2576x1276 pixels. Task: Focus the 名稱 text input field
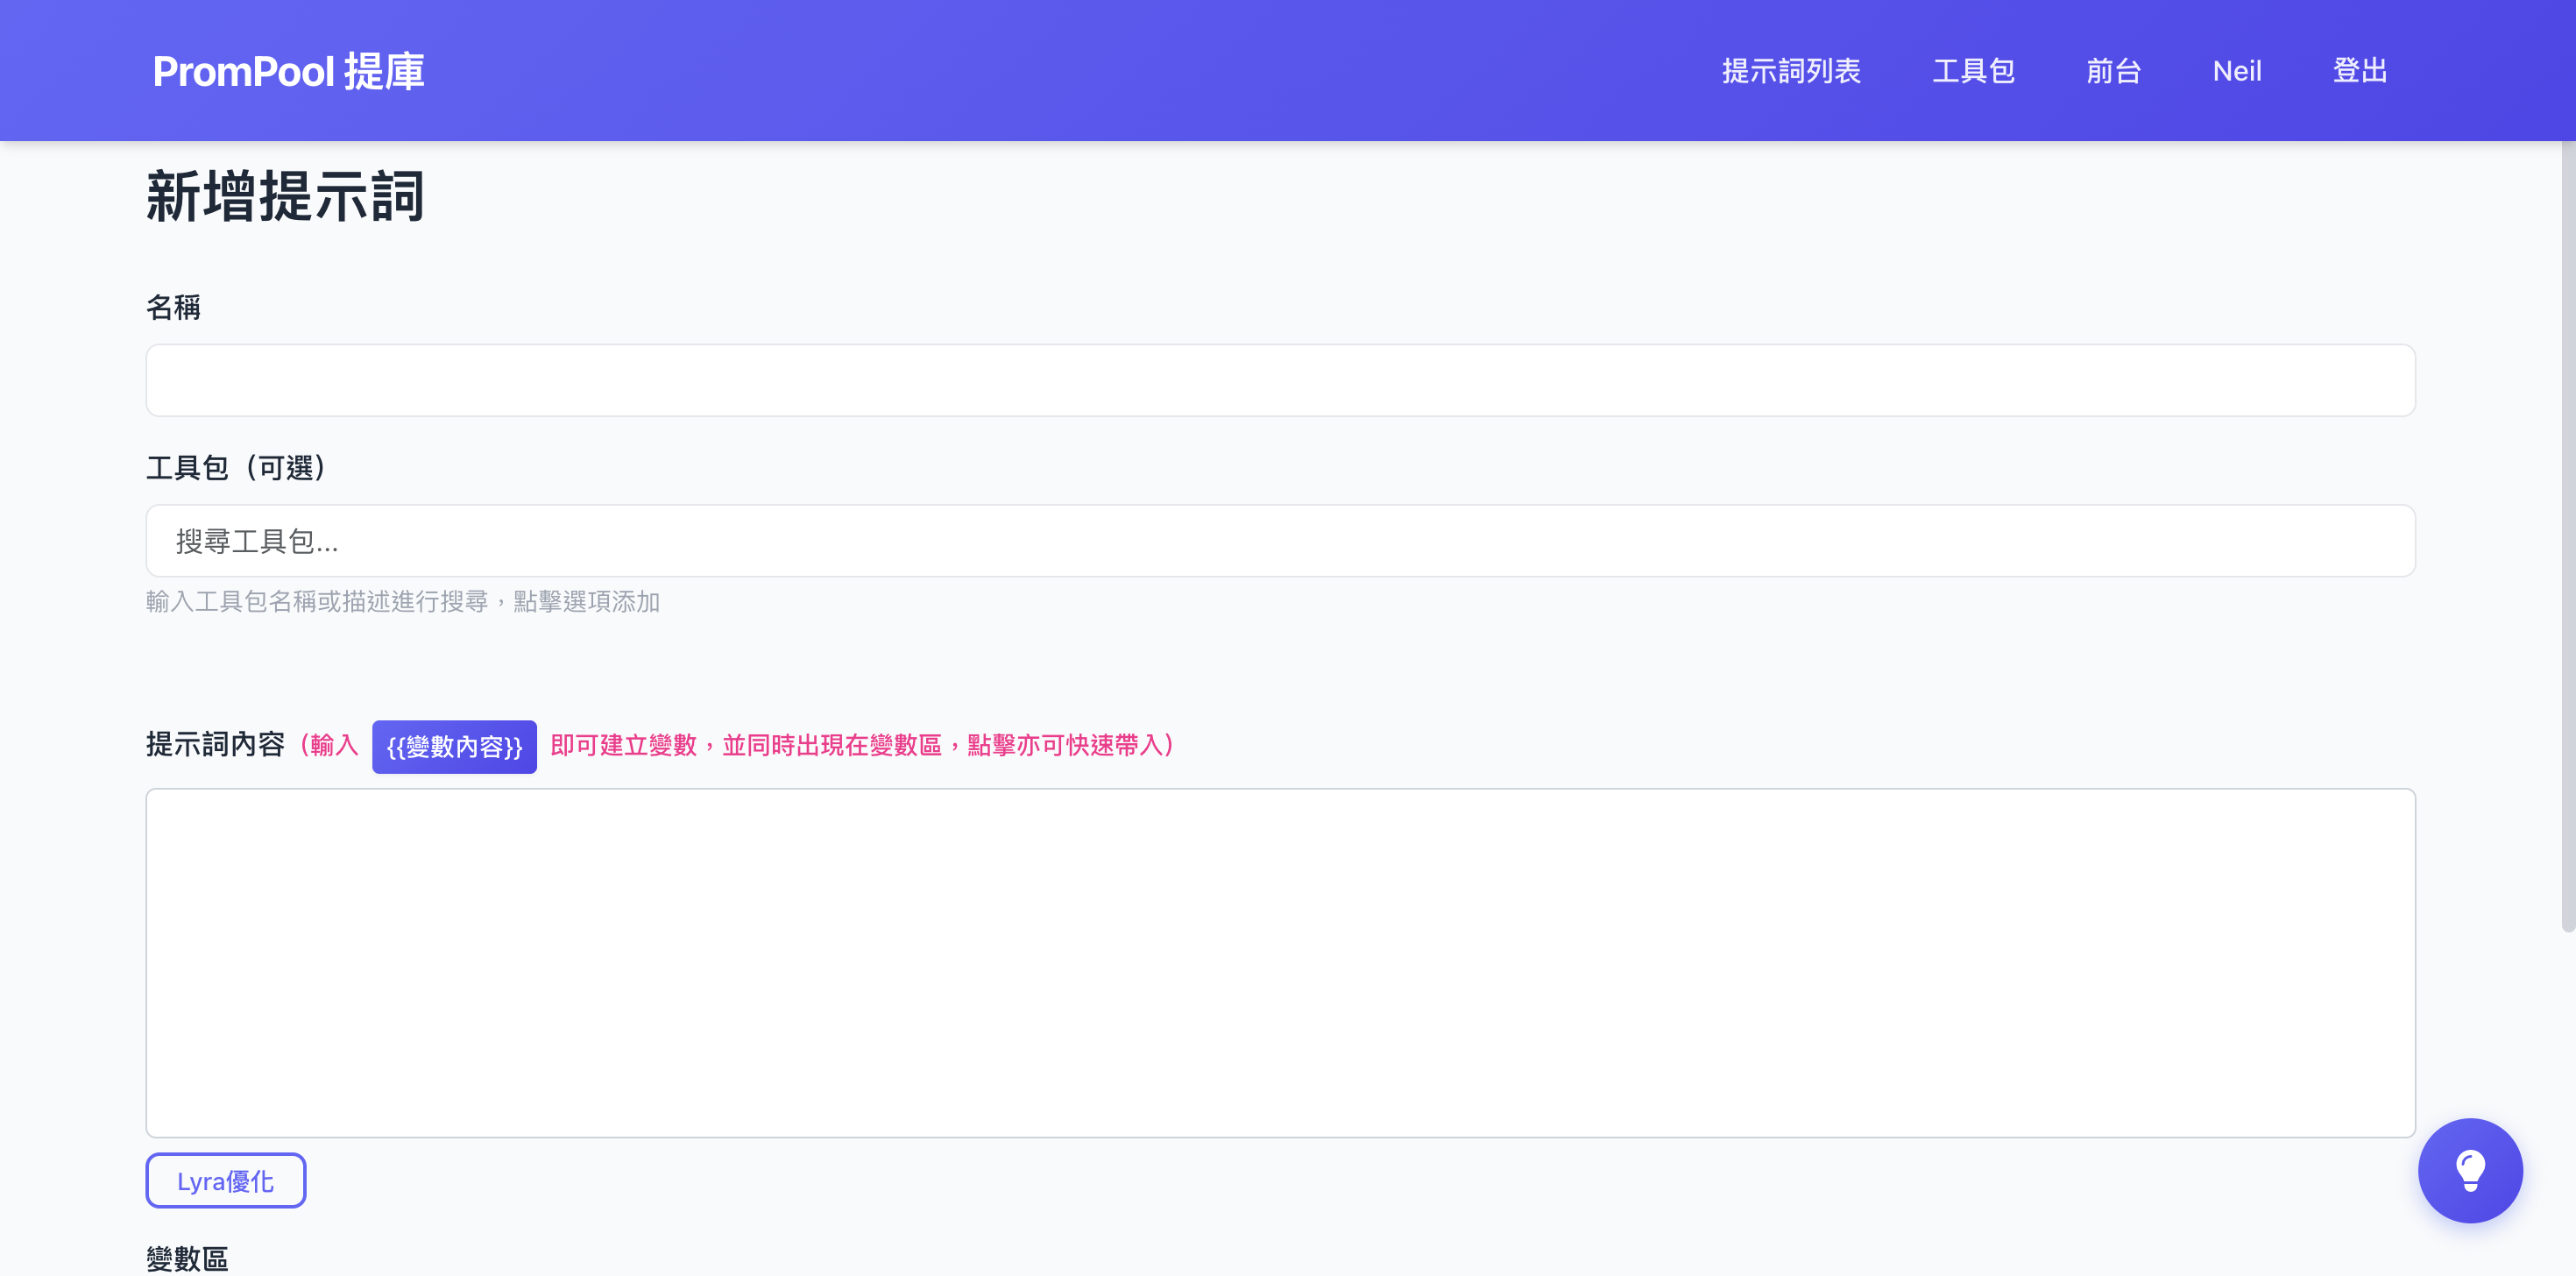click(x=1280, y=380)
